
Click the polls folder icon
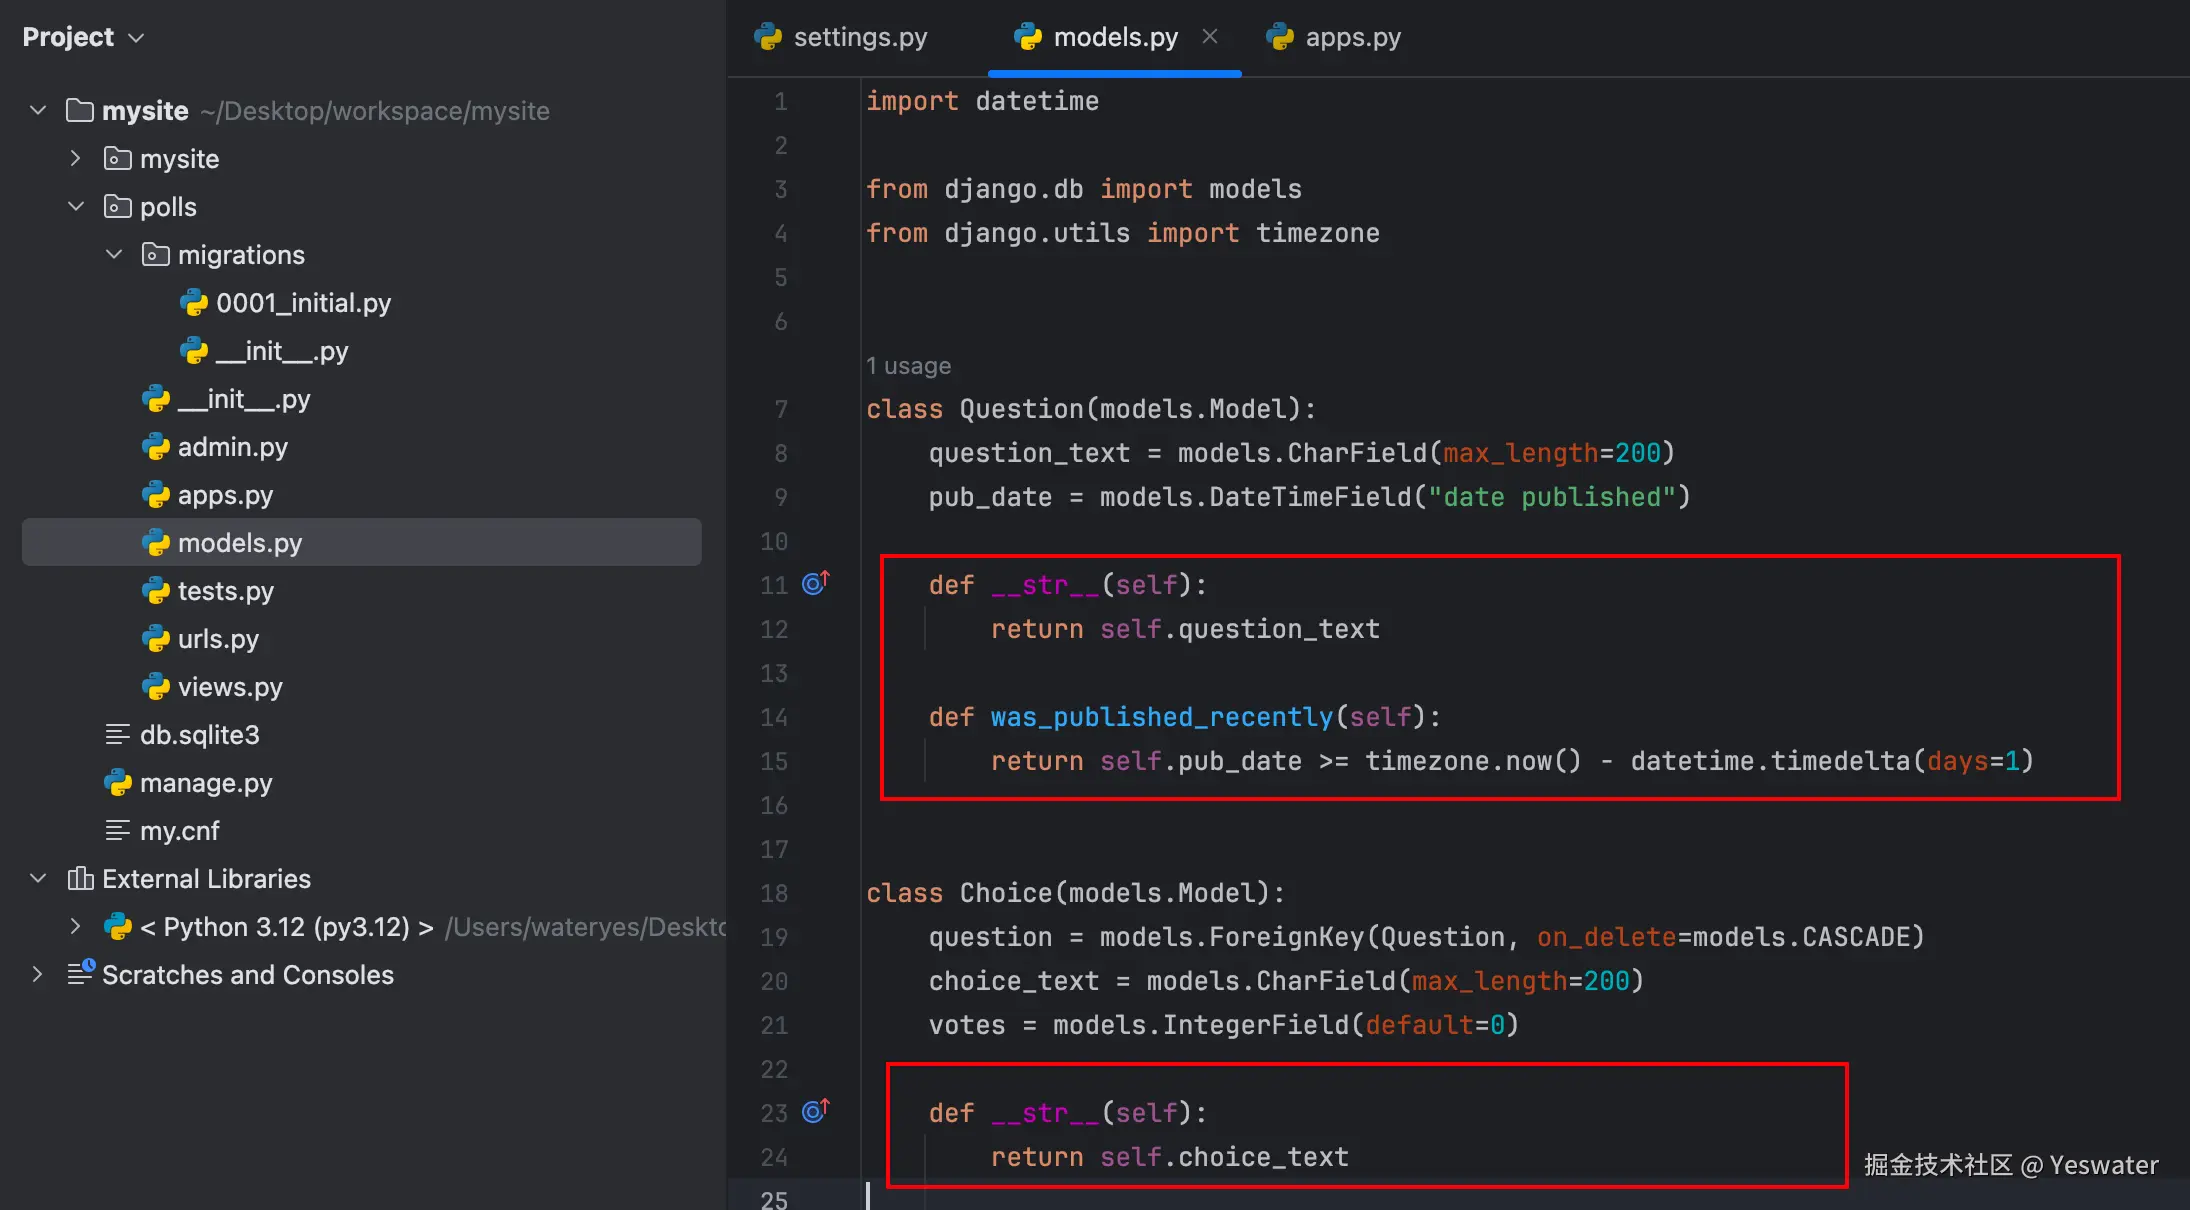coord(118,207)
